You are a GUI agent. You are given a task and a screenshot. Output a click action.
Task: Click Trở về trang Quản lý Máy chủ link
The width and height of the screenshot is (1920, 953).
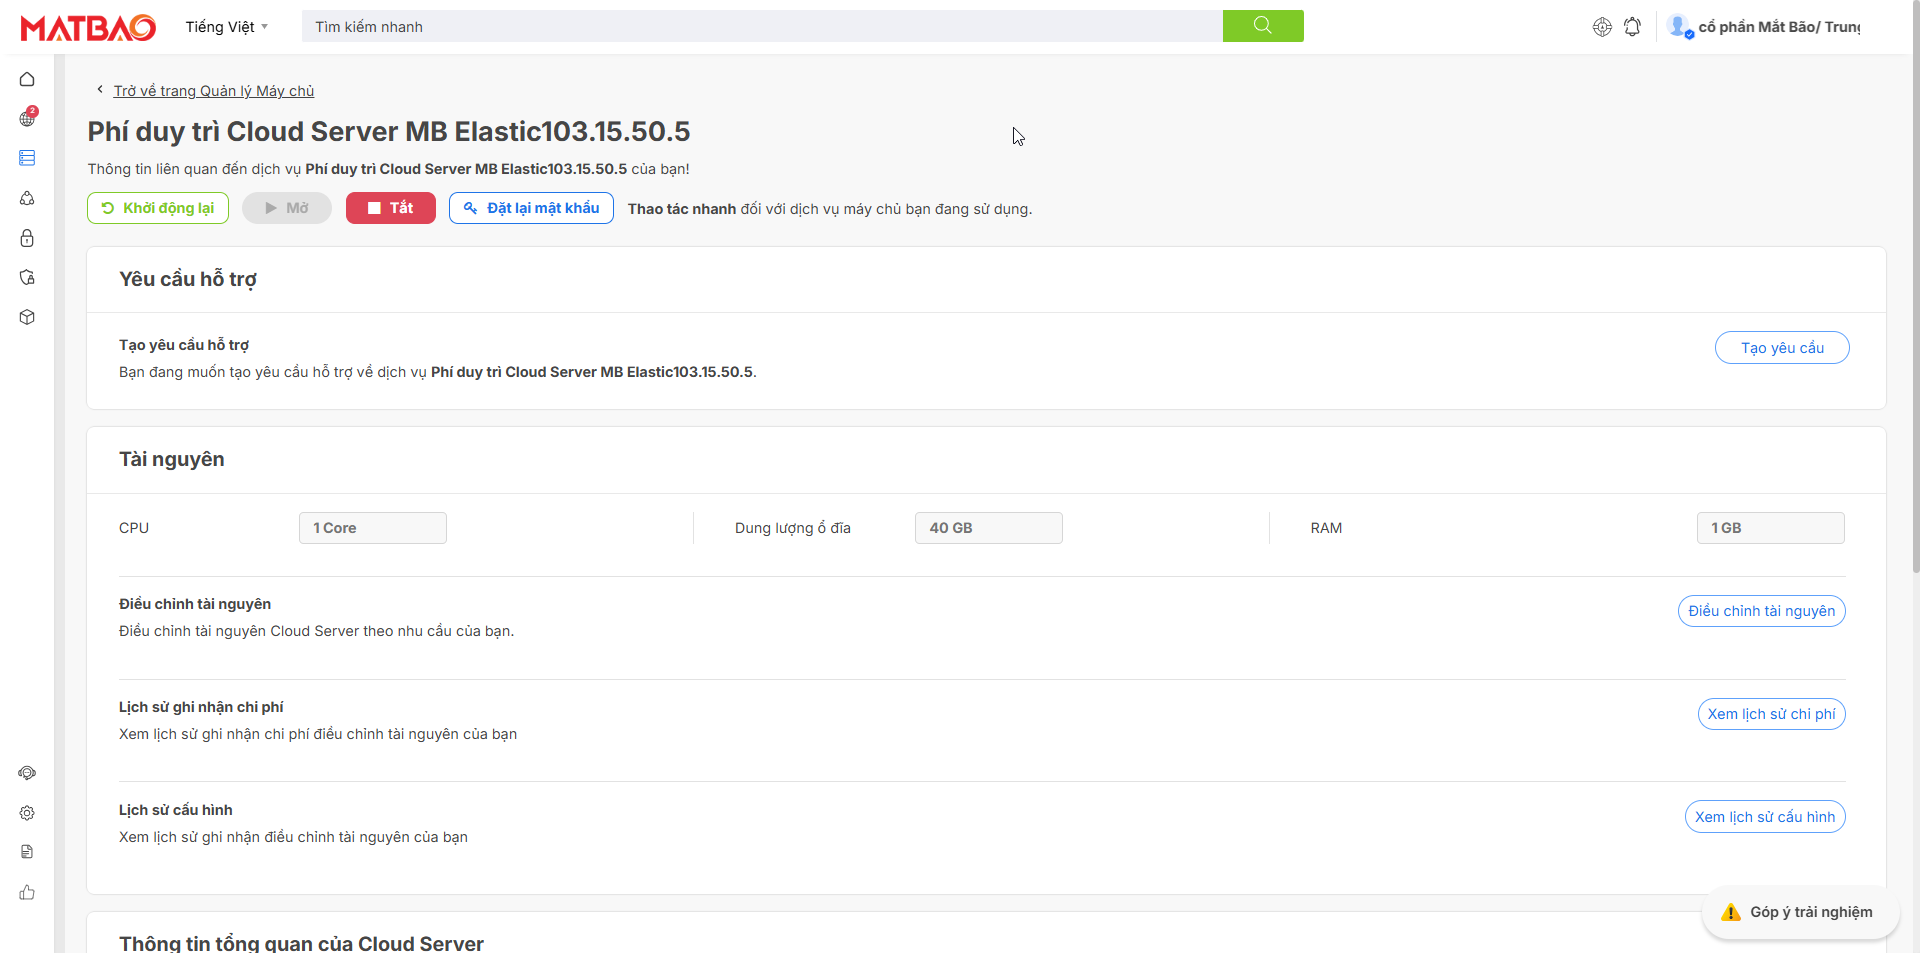click(x=213, y=91)
